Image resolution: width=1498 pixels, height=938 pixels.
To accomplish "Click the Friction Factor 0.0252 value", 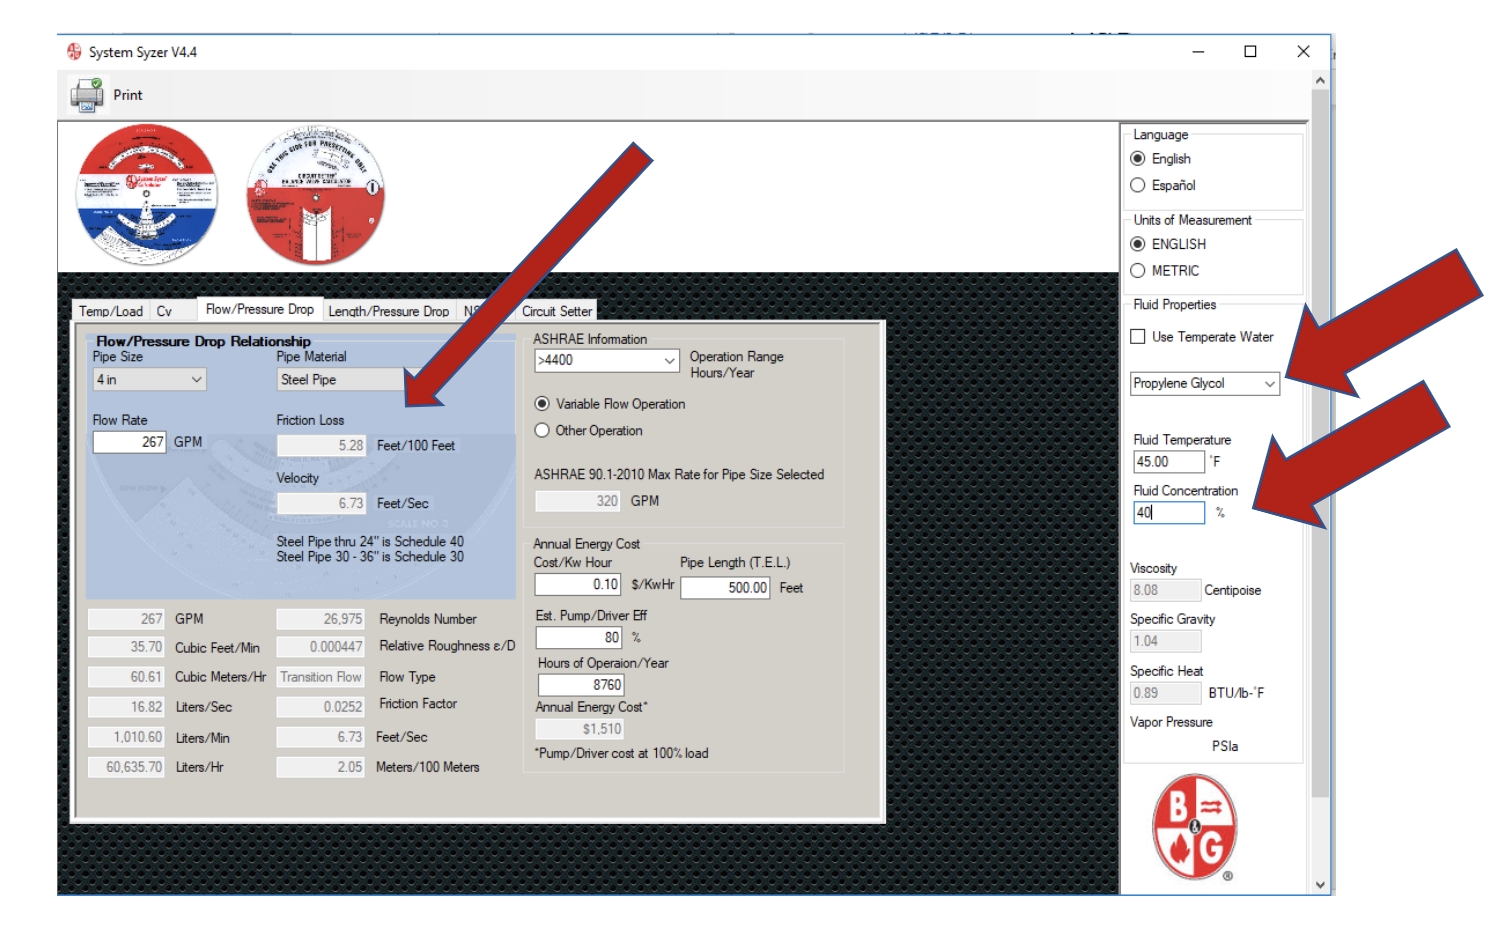I will pyautogui.click(x=321, y=706).
